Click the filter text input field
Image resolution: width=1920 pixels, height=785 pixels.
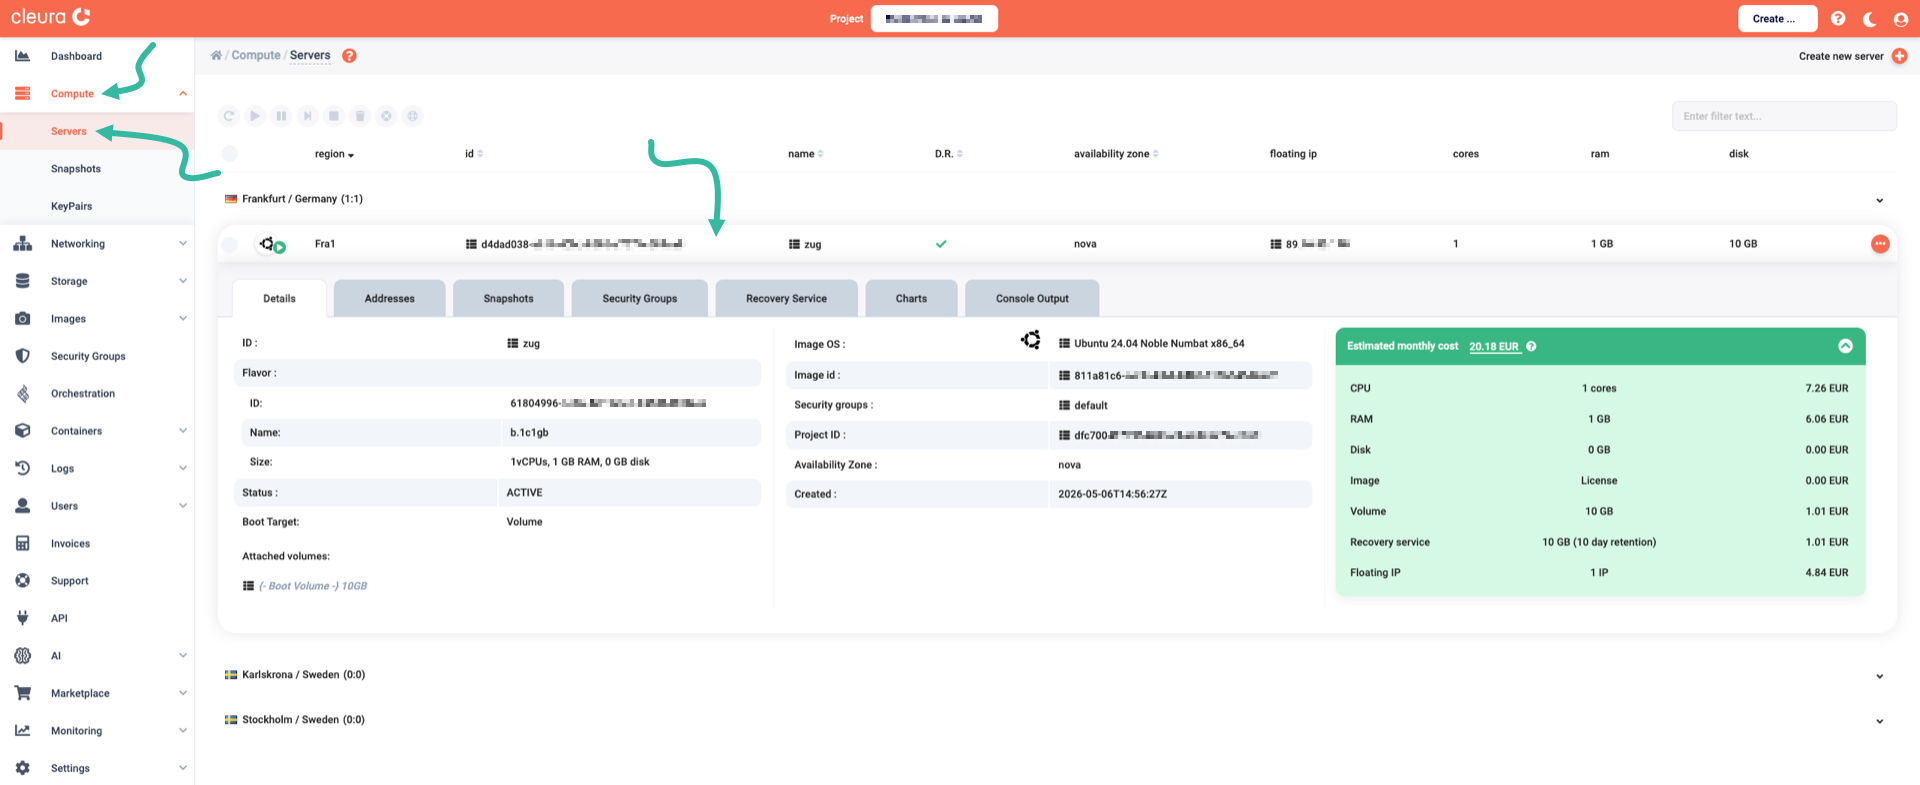pyautogui.click(x=1784, y=116)
